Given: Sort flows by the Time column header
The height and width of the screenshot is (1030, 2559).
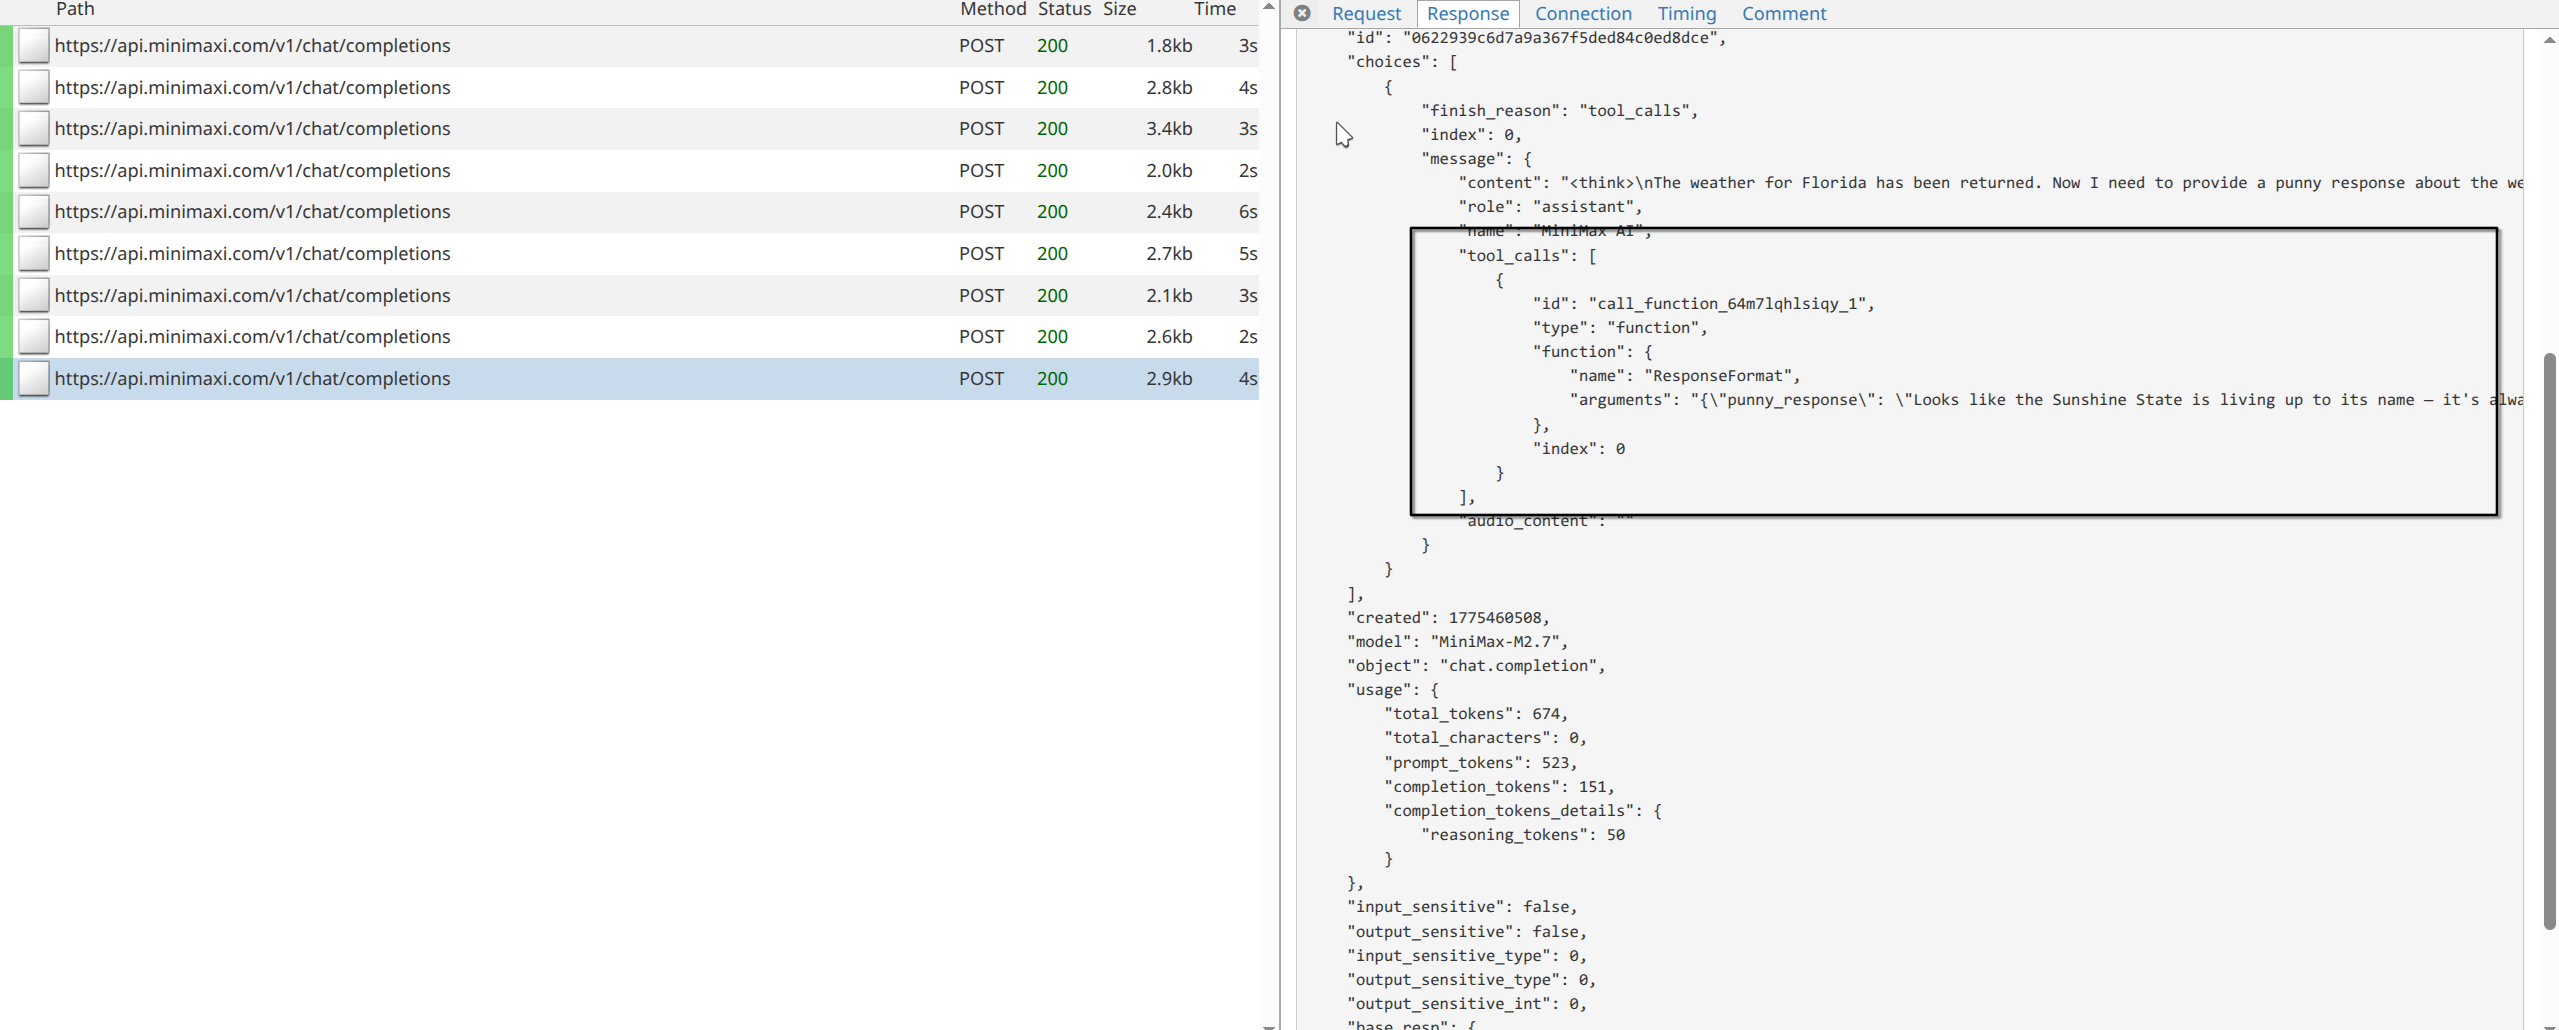Looking at the screenshot, I should (1214, 9).
